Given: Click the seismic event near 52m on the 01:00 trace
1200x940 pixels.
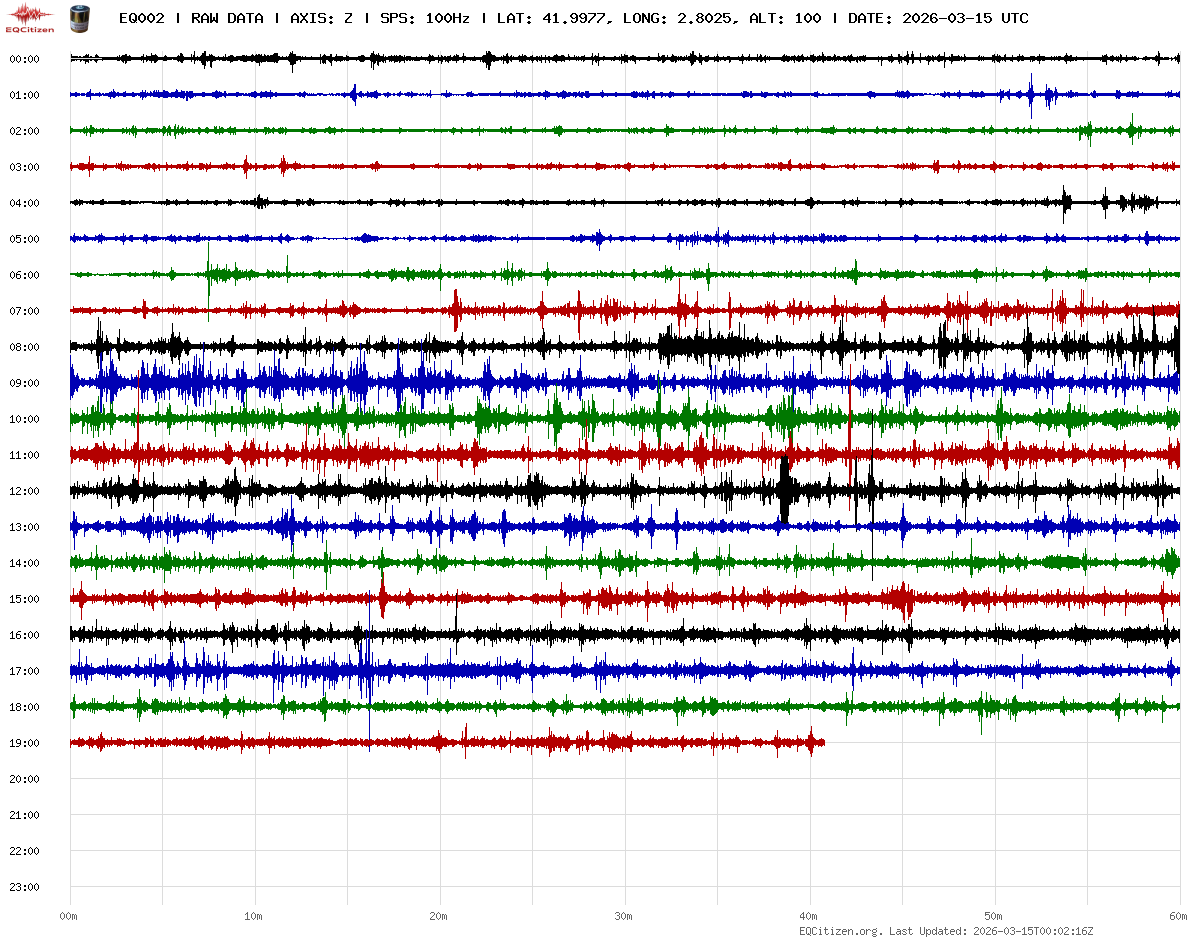Looking at the screenshot, I should [1033, 95].
